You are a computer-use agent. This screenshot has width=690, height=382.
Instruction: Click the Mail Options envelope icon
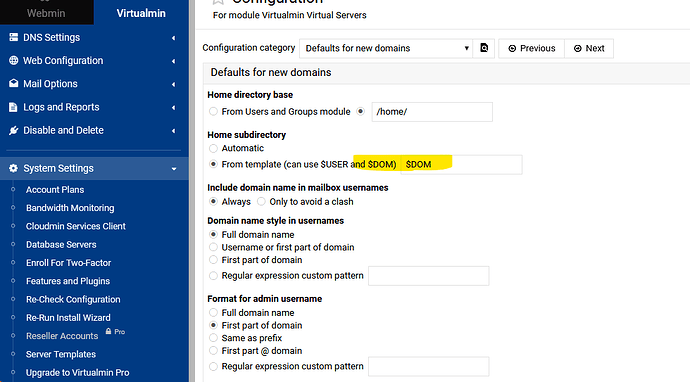(x=14, y=83)
